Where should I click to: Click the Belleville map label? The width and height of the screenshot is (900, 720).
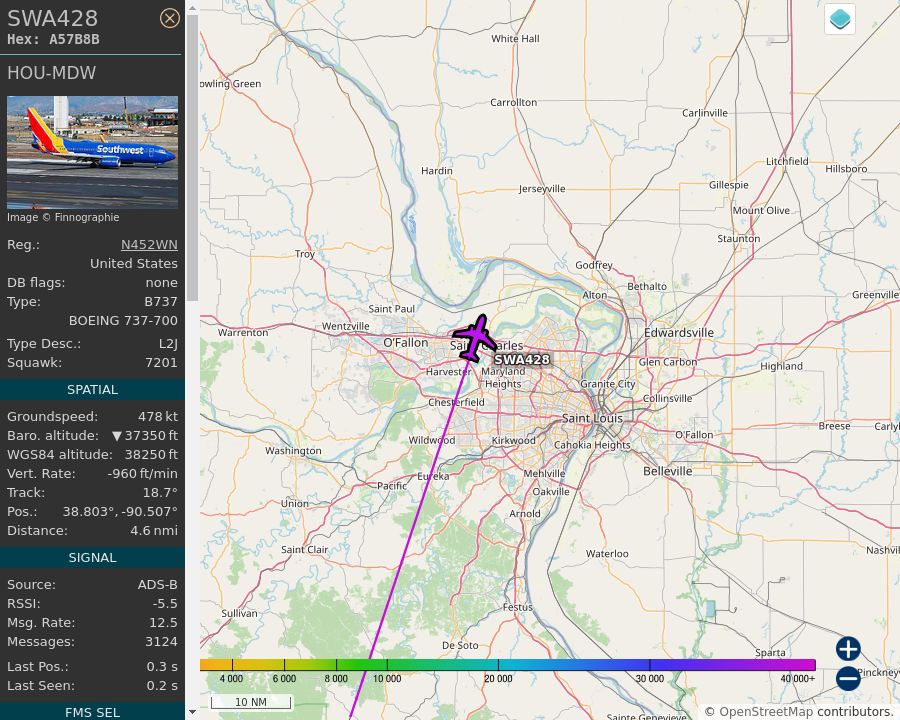point(668,471)
